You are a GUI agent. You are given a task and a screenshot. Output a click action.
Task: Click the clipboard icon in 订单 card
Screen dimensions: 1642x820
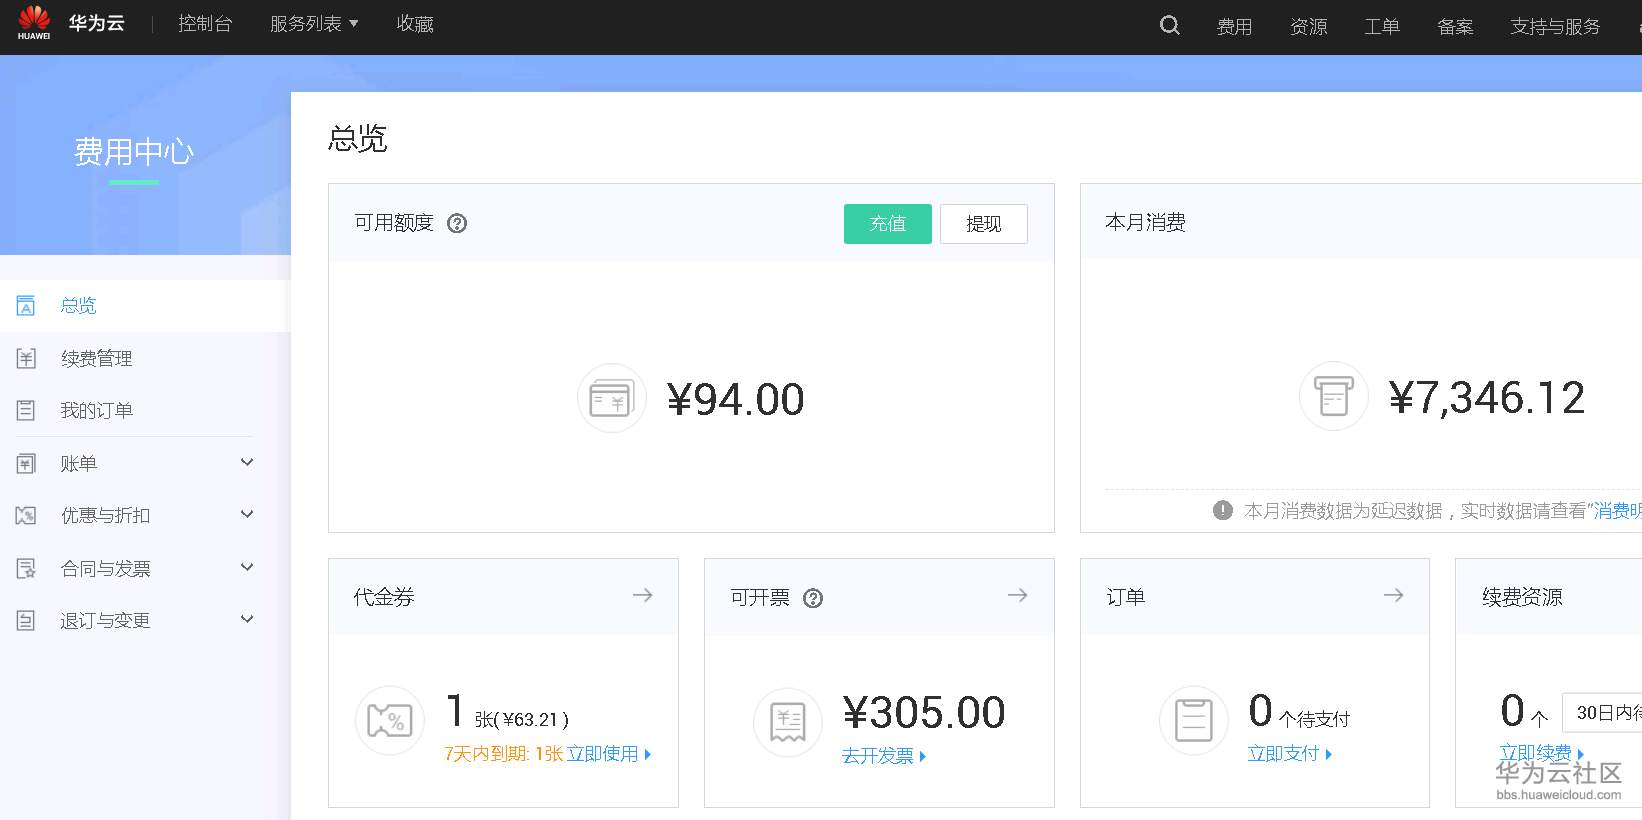(x=1193, y=720)
